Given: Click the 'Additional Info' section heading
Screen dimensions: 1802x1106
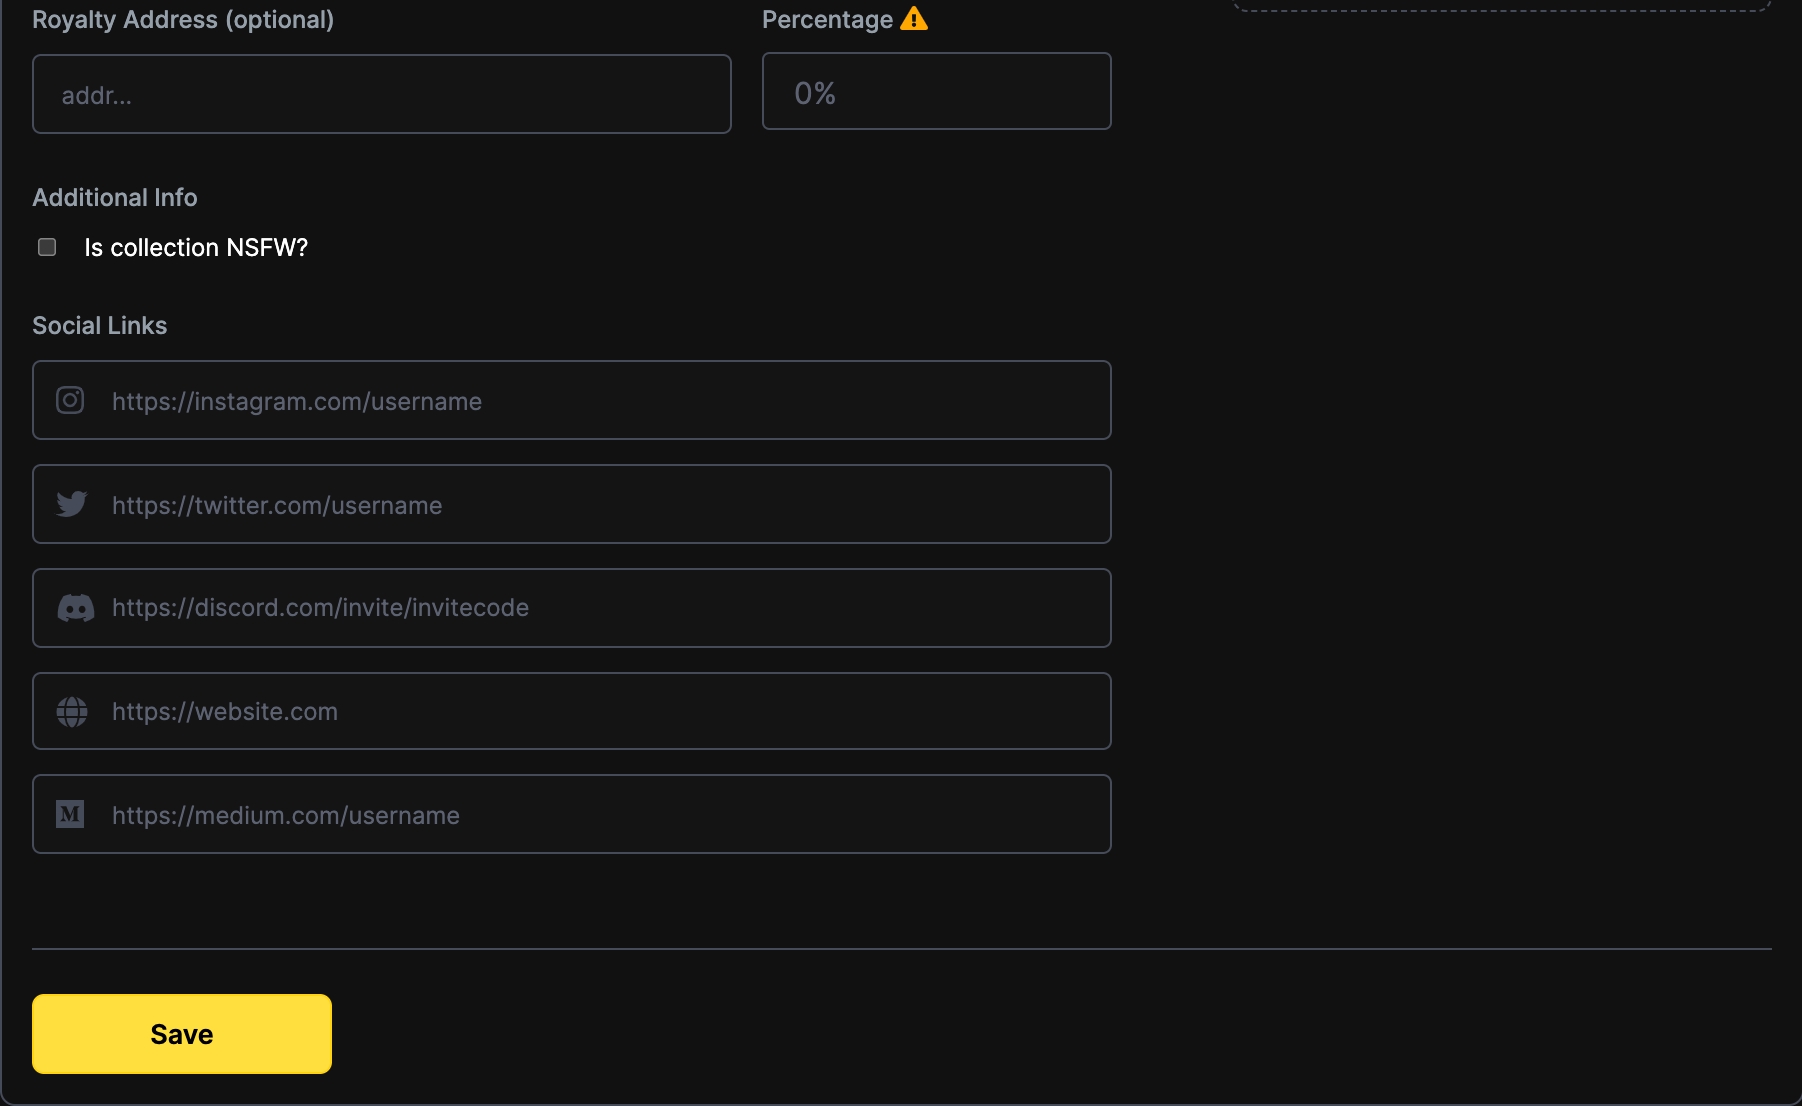Looking at the screenshot, I should coord(115,198).
